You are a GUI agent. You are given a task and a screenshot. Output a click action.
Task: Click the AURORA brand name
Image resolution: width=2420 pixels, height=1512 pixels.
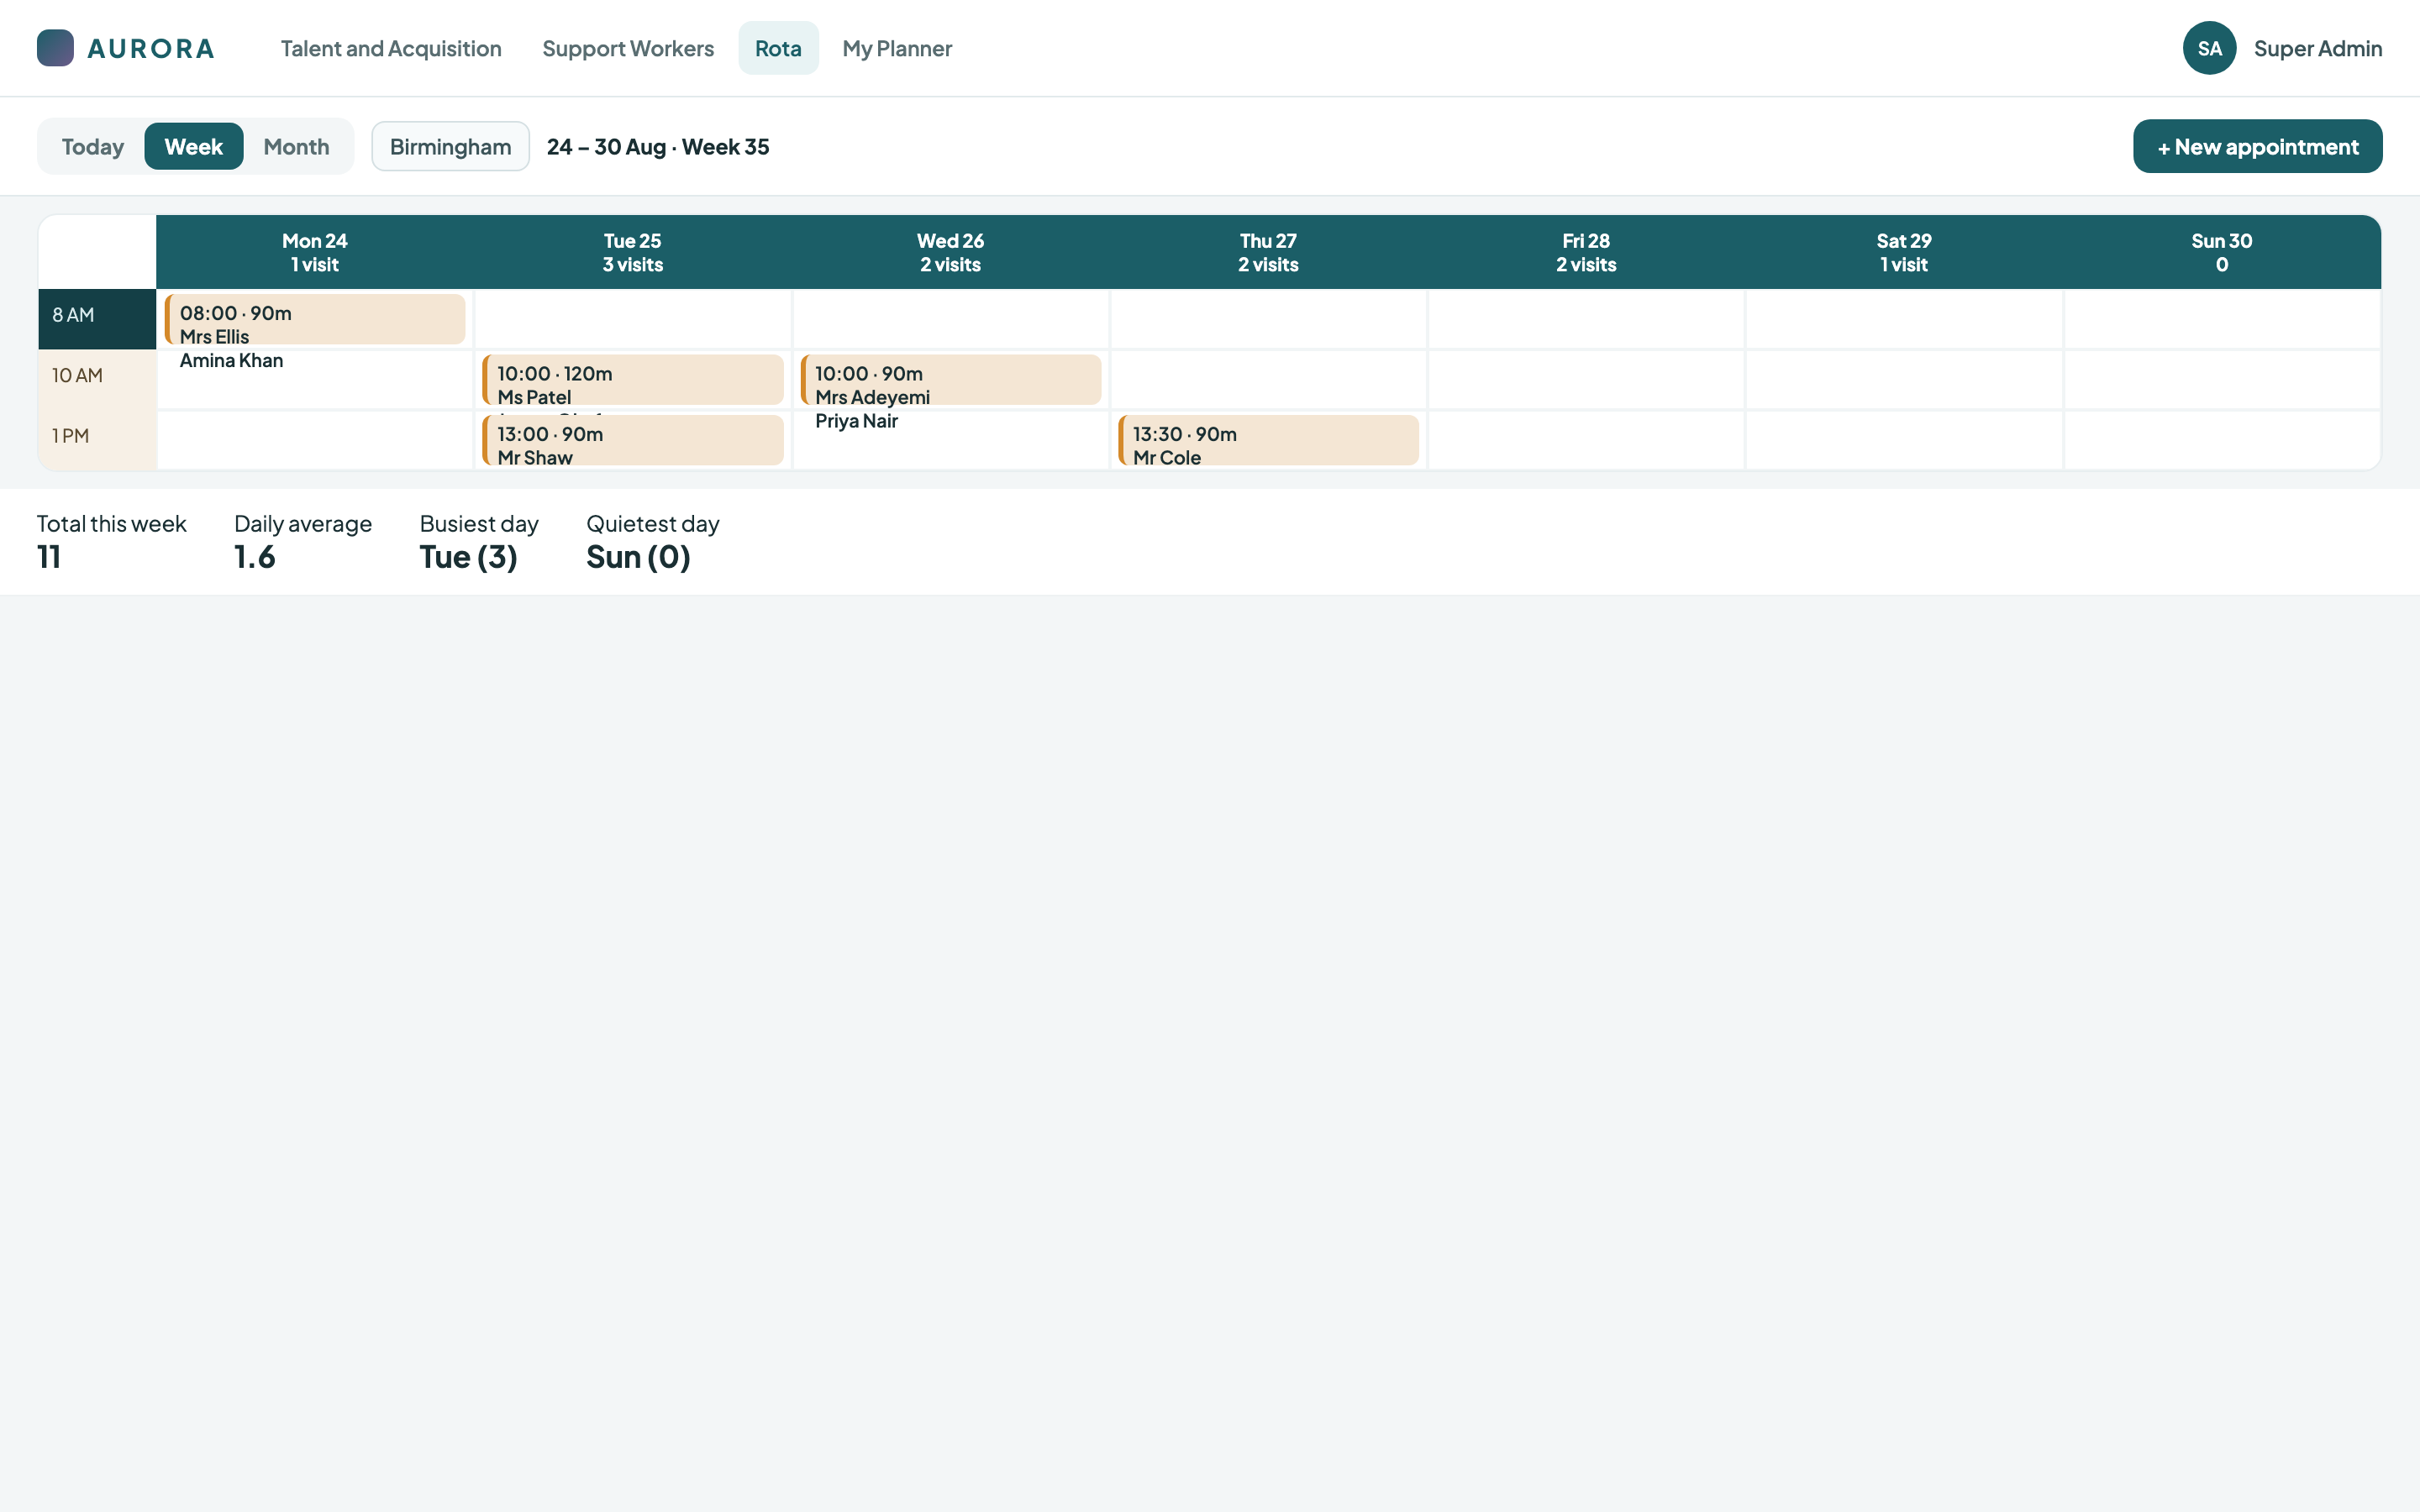point(151,48)
